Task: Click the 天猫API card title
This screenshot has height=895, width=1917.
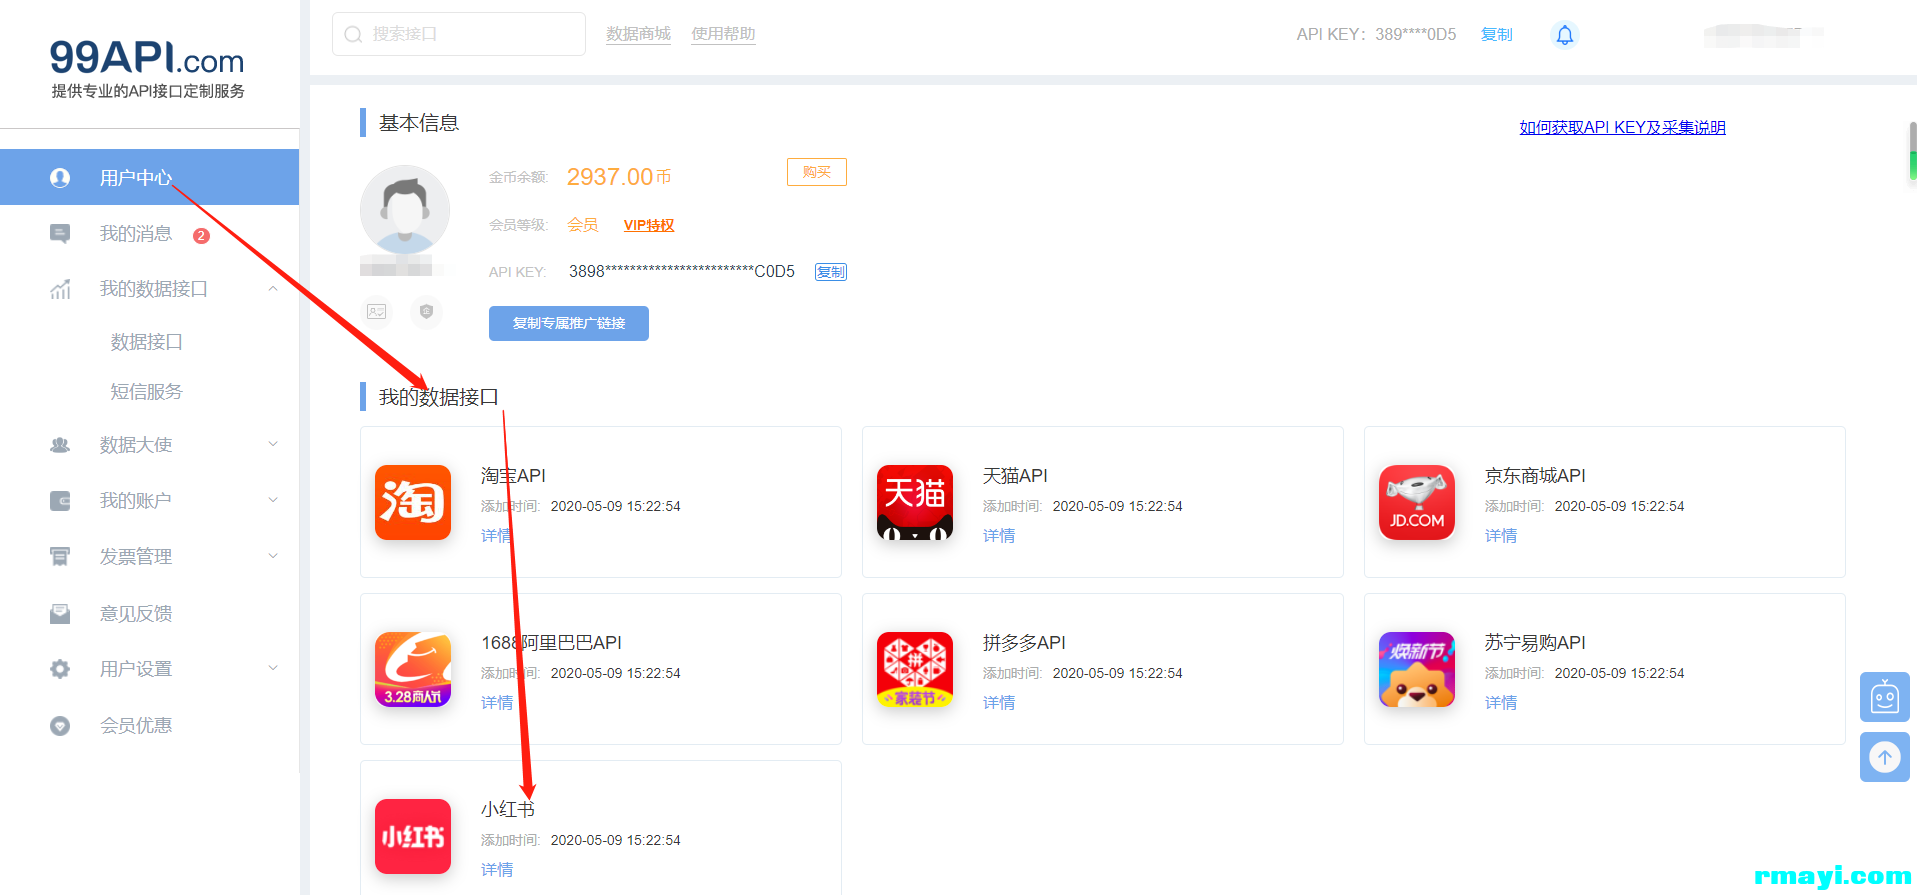Action: (1015, 476)
